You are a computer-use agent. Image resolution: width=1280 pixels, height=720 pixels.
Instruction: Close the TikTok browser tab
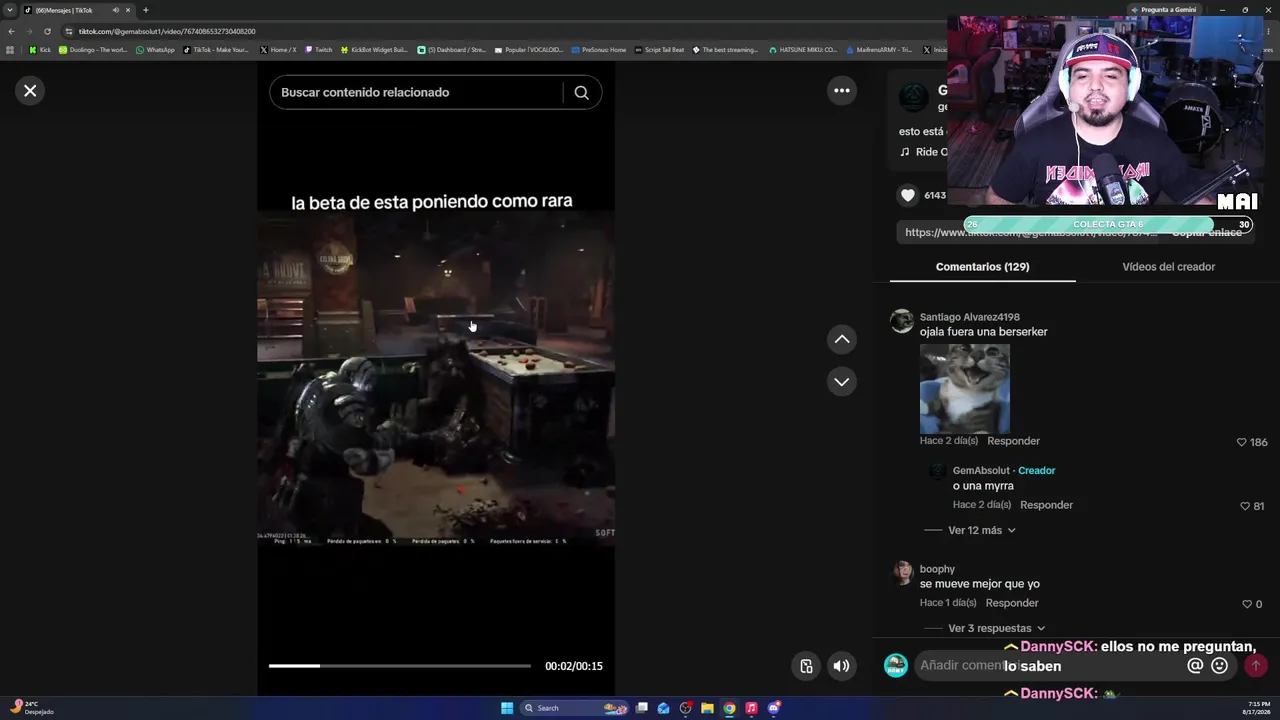(128, 10)
